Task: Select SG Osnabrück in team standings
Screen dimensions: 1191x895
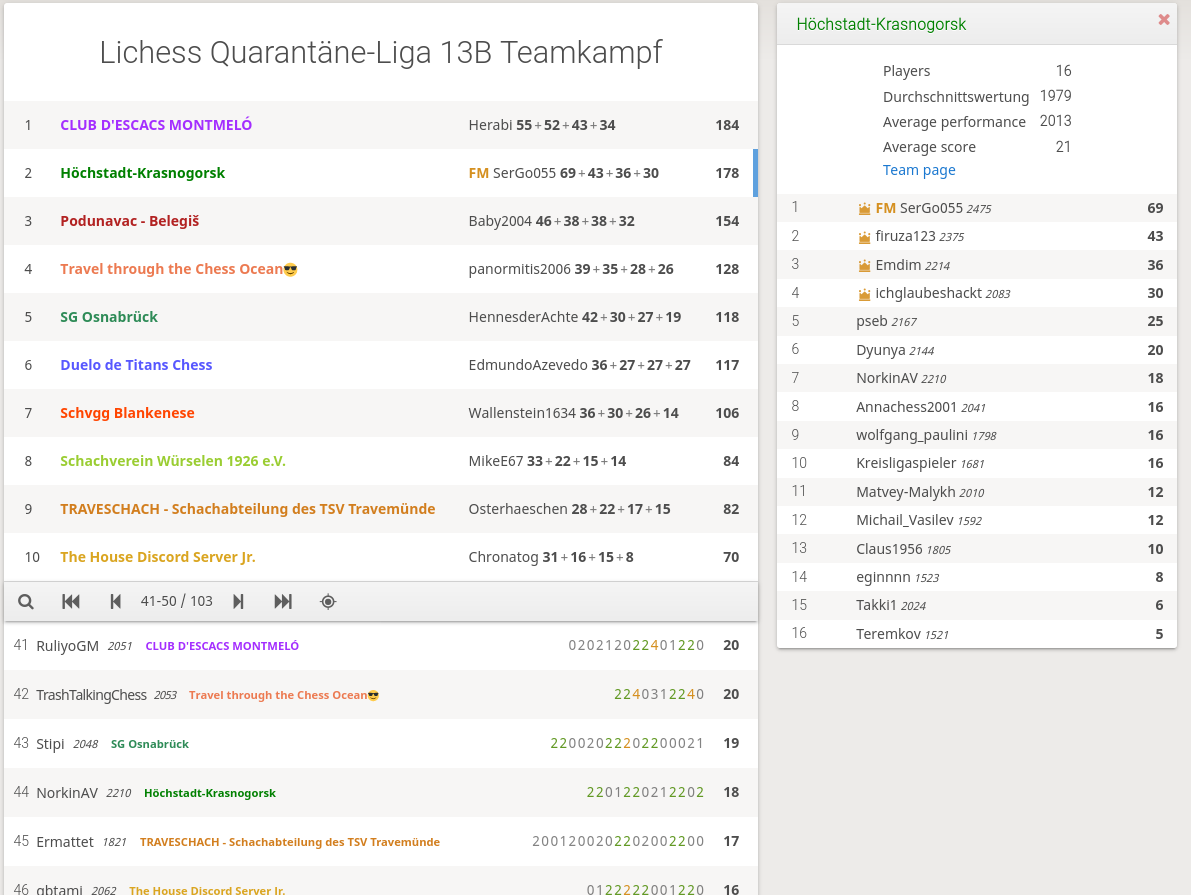Action: (x=109, y=317)
